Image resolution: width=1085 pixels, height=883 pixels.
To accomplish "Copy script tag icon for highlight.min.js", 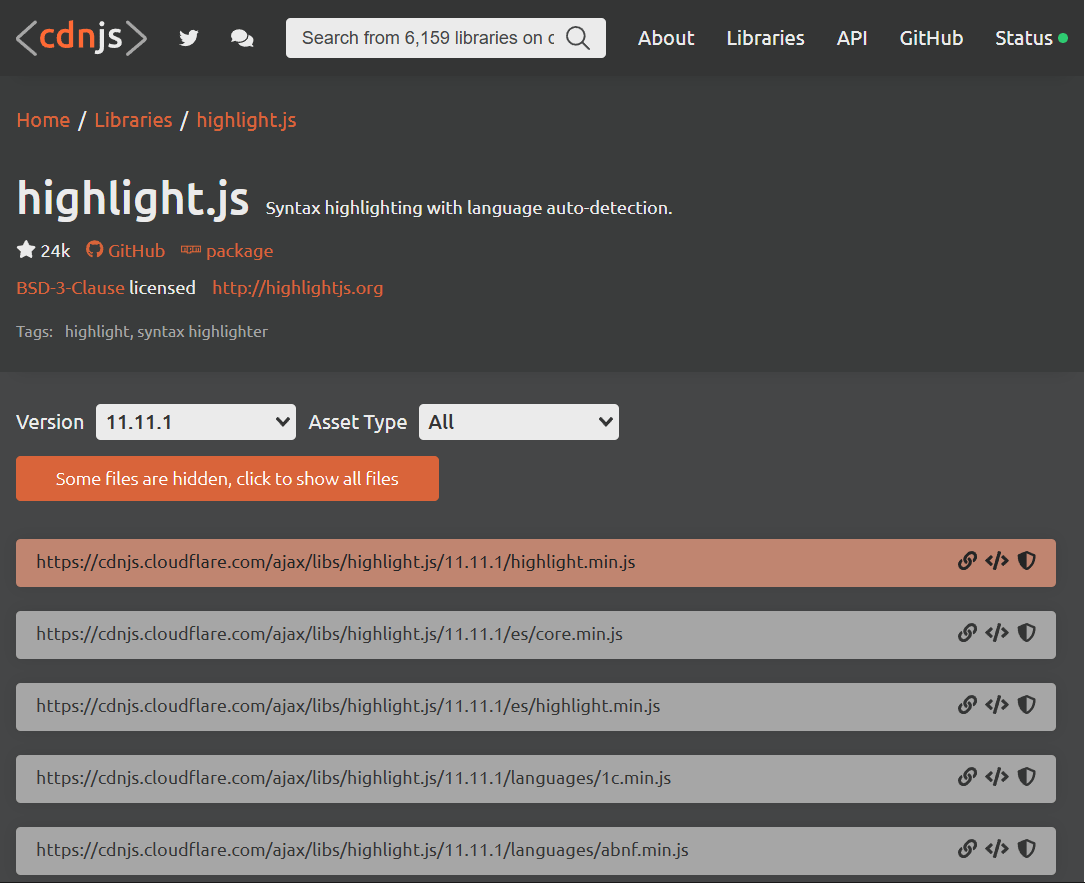I will (x=996, y=561).
